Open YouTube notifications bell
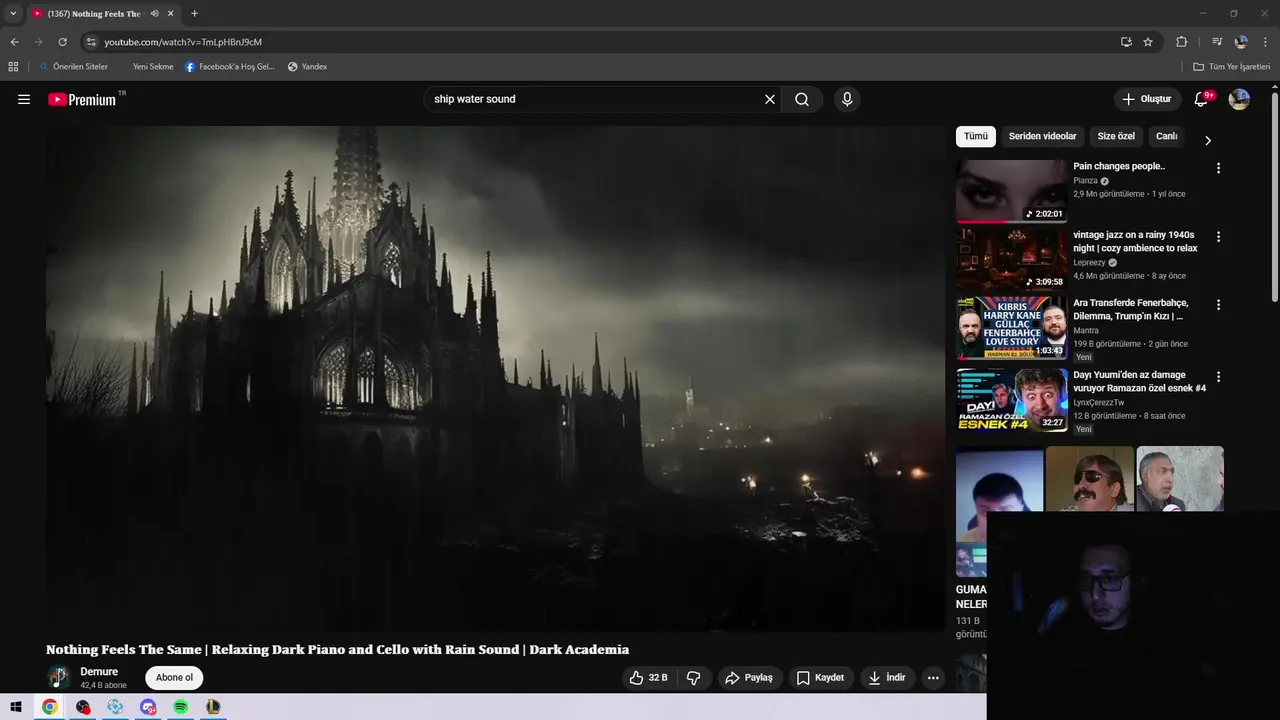1280x720 pixels. (x=1202, y=99)
